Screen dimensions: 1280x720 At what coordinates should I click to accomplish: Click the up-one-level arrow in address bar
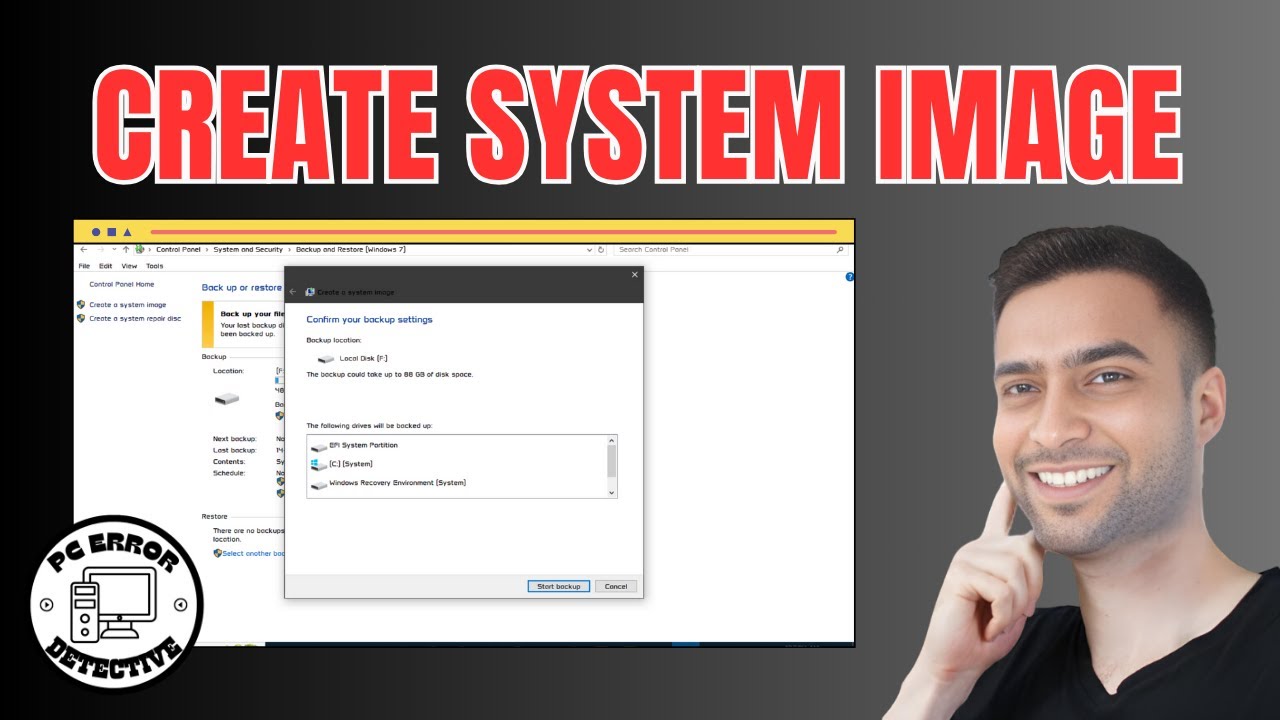tap(126, 249)
